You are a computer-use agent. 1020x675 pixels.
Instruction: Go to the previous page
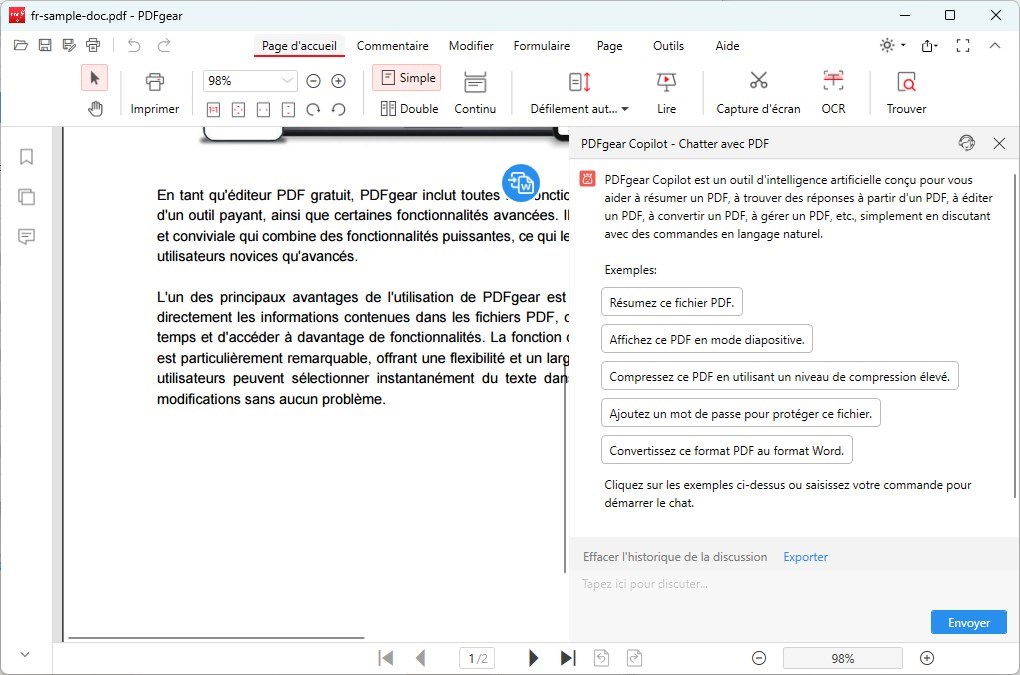(x=420, y=658)
